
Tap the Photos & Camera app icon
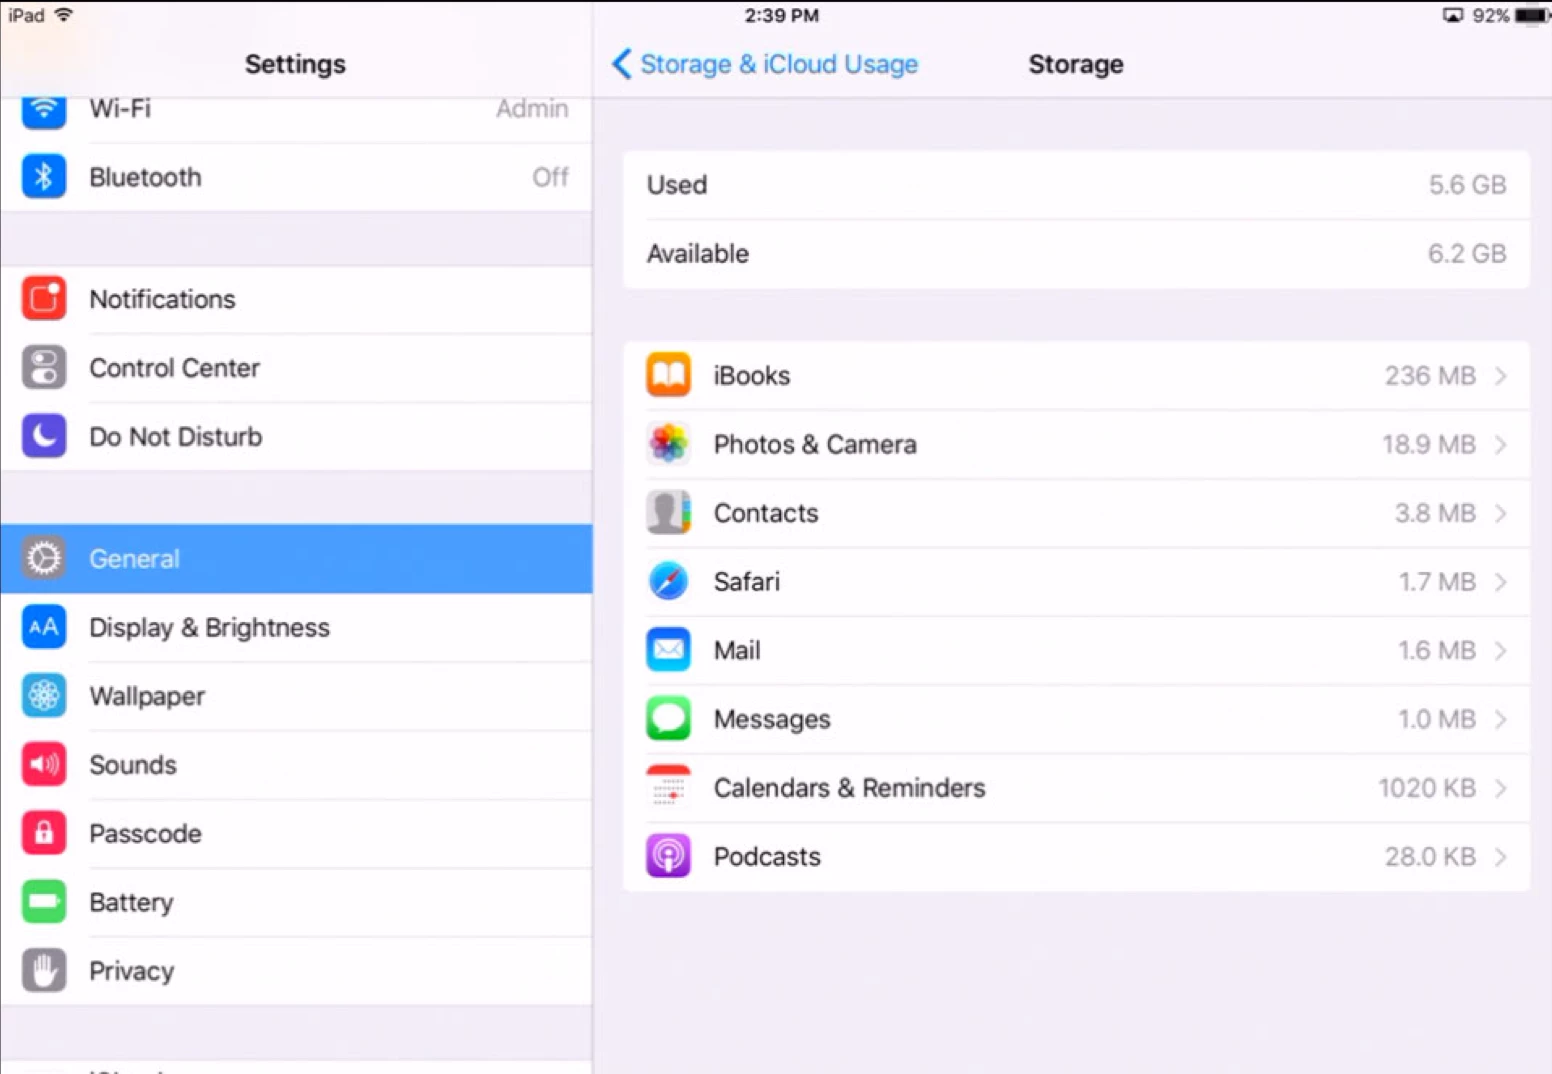668,444
